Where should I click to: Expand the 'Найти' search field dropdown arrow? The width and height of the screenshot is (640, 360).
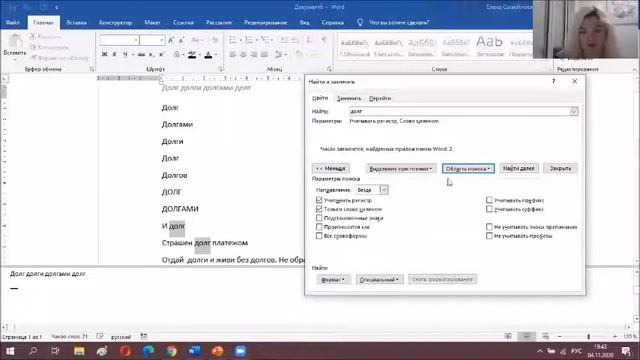pos(573,111)
